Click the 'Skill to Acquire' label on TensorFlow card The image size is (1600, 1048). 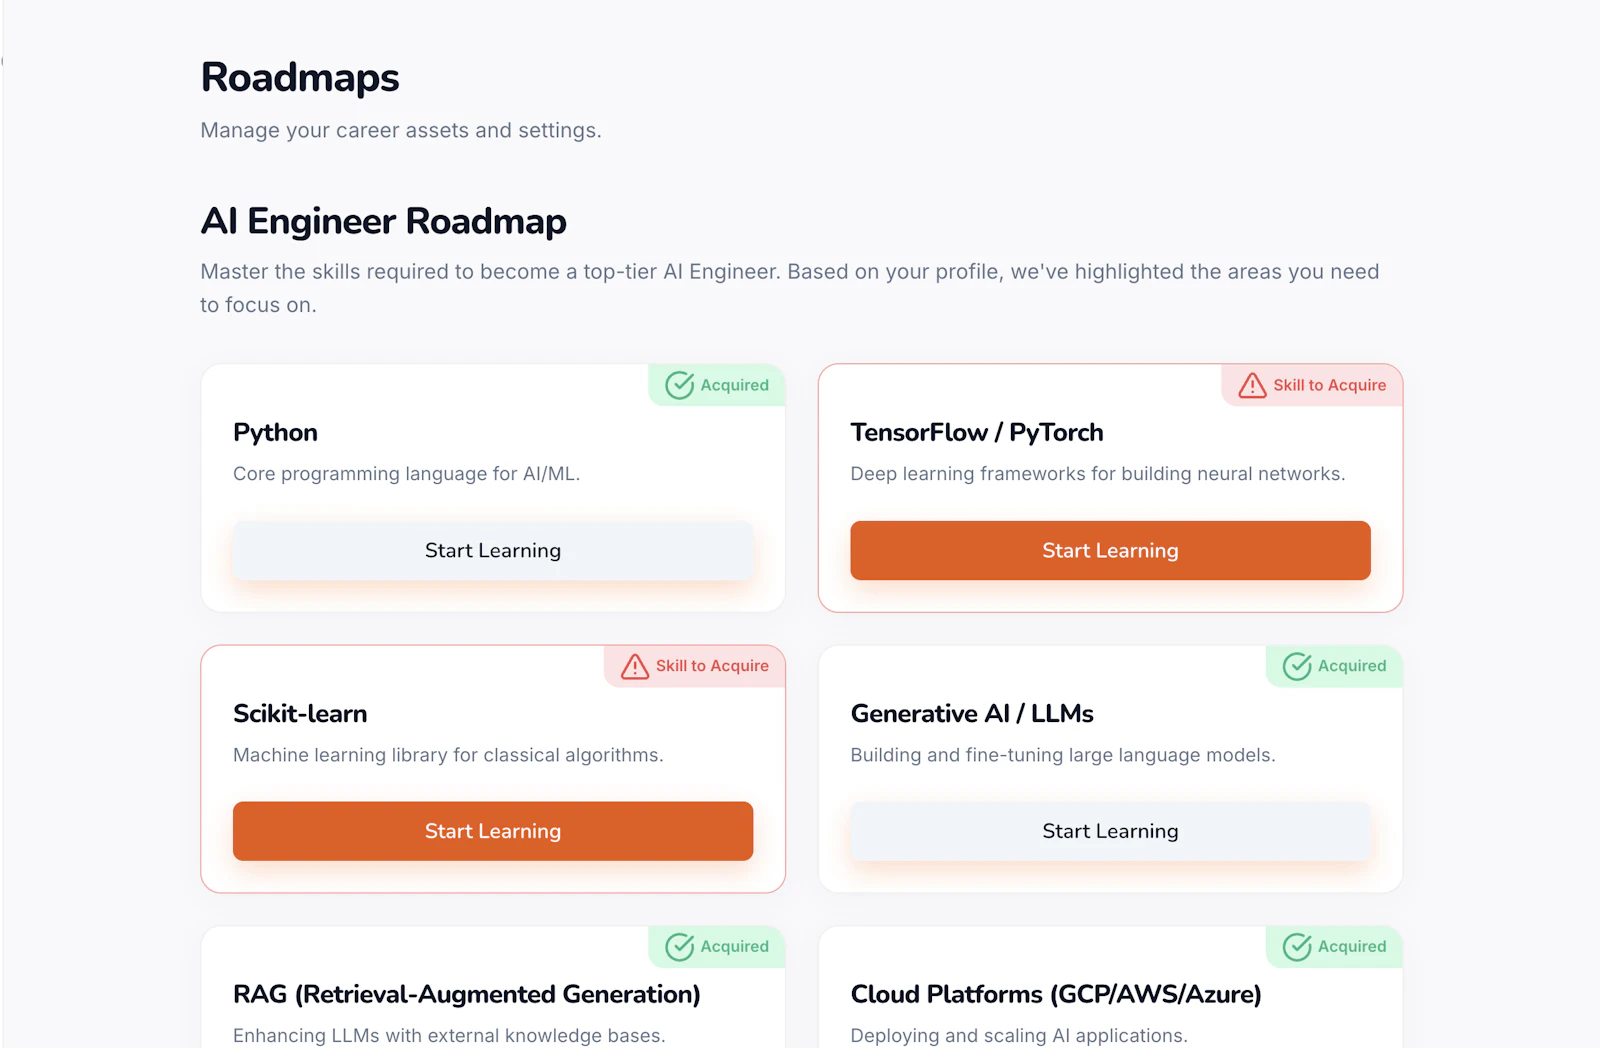(1330, 385)
